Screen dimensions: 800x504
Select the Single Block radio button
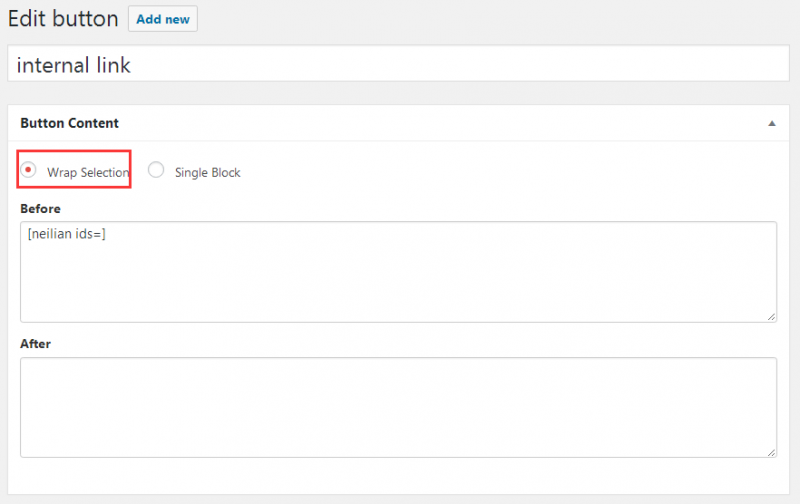156,169
